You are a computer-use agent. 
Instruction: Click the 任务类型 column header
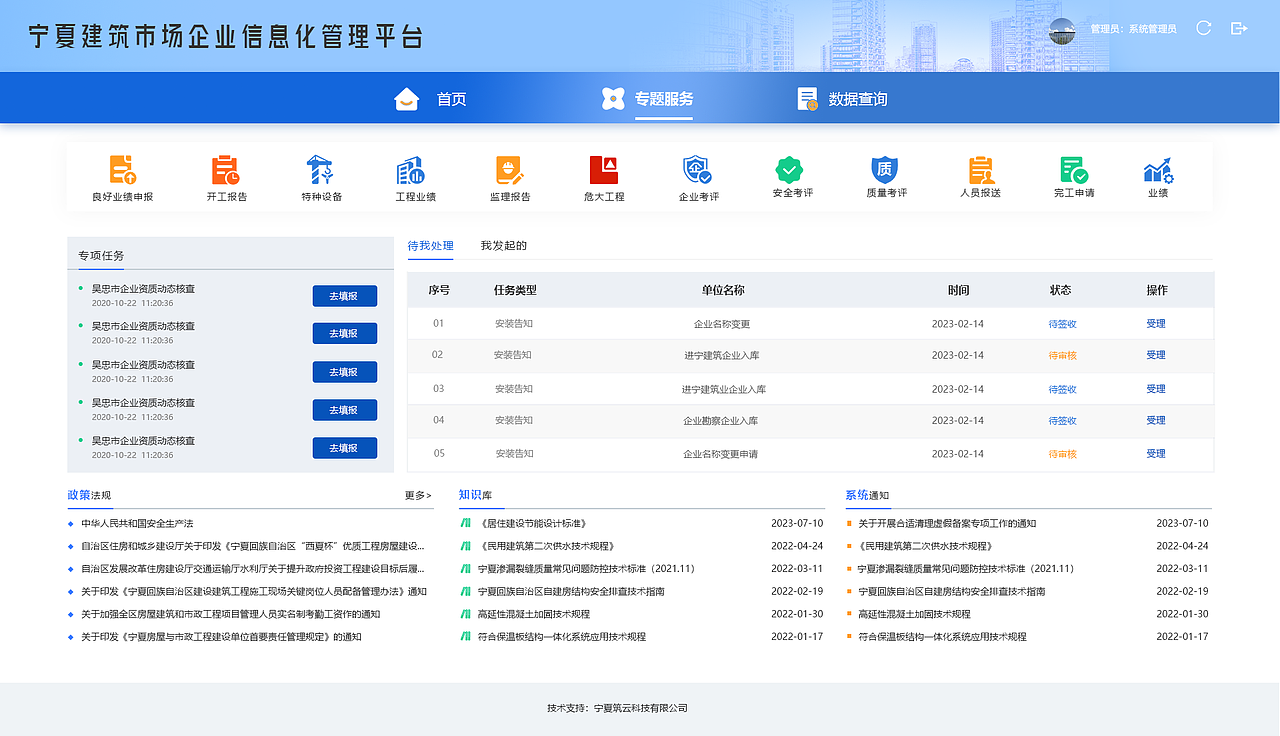(515, 290)
